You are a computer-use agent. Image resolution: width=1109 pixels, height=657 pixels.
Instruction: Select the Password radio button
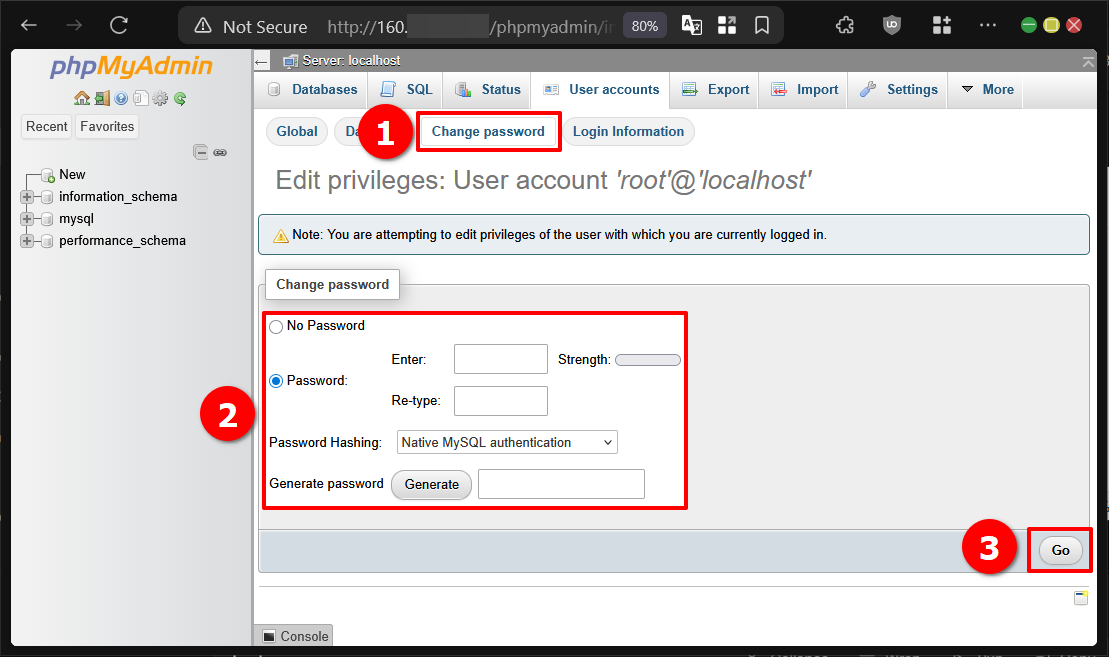point(276,379)
